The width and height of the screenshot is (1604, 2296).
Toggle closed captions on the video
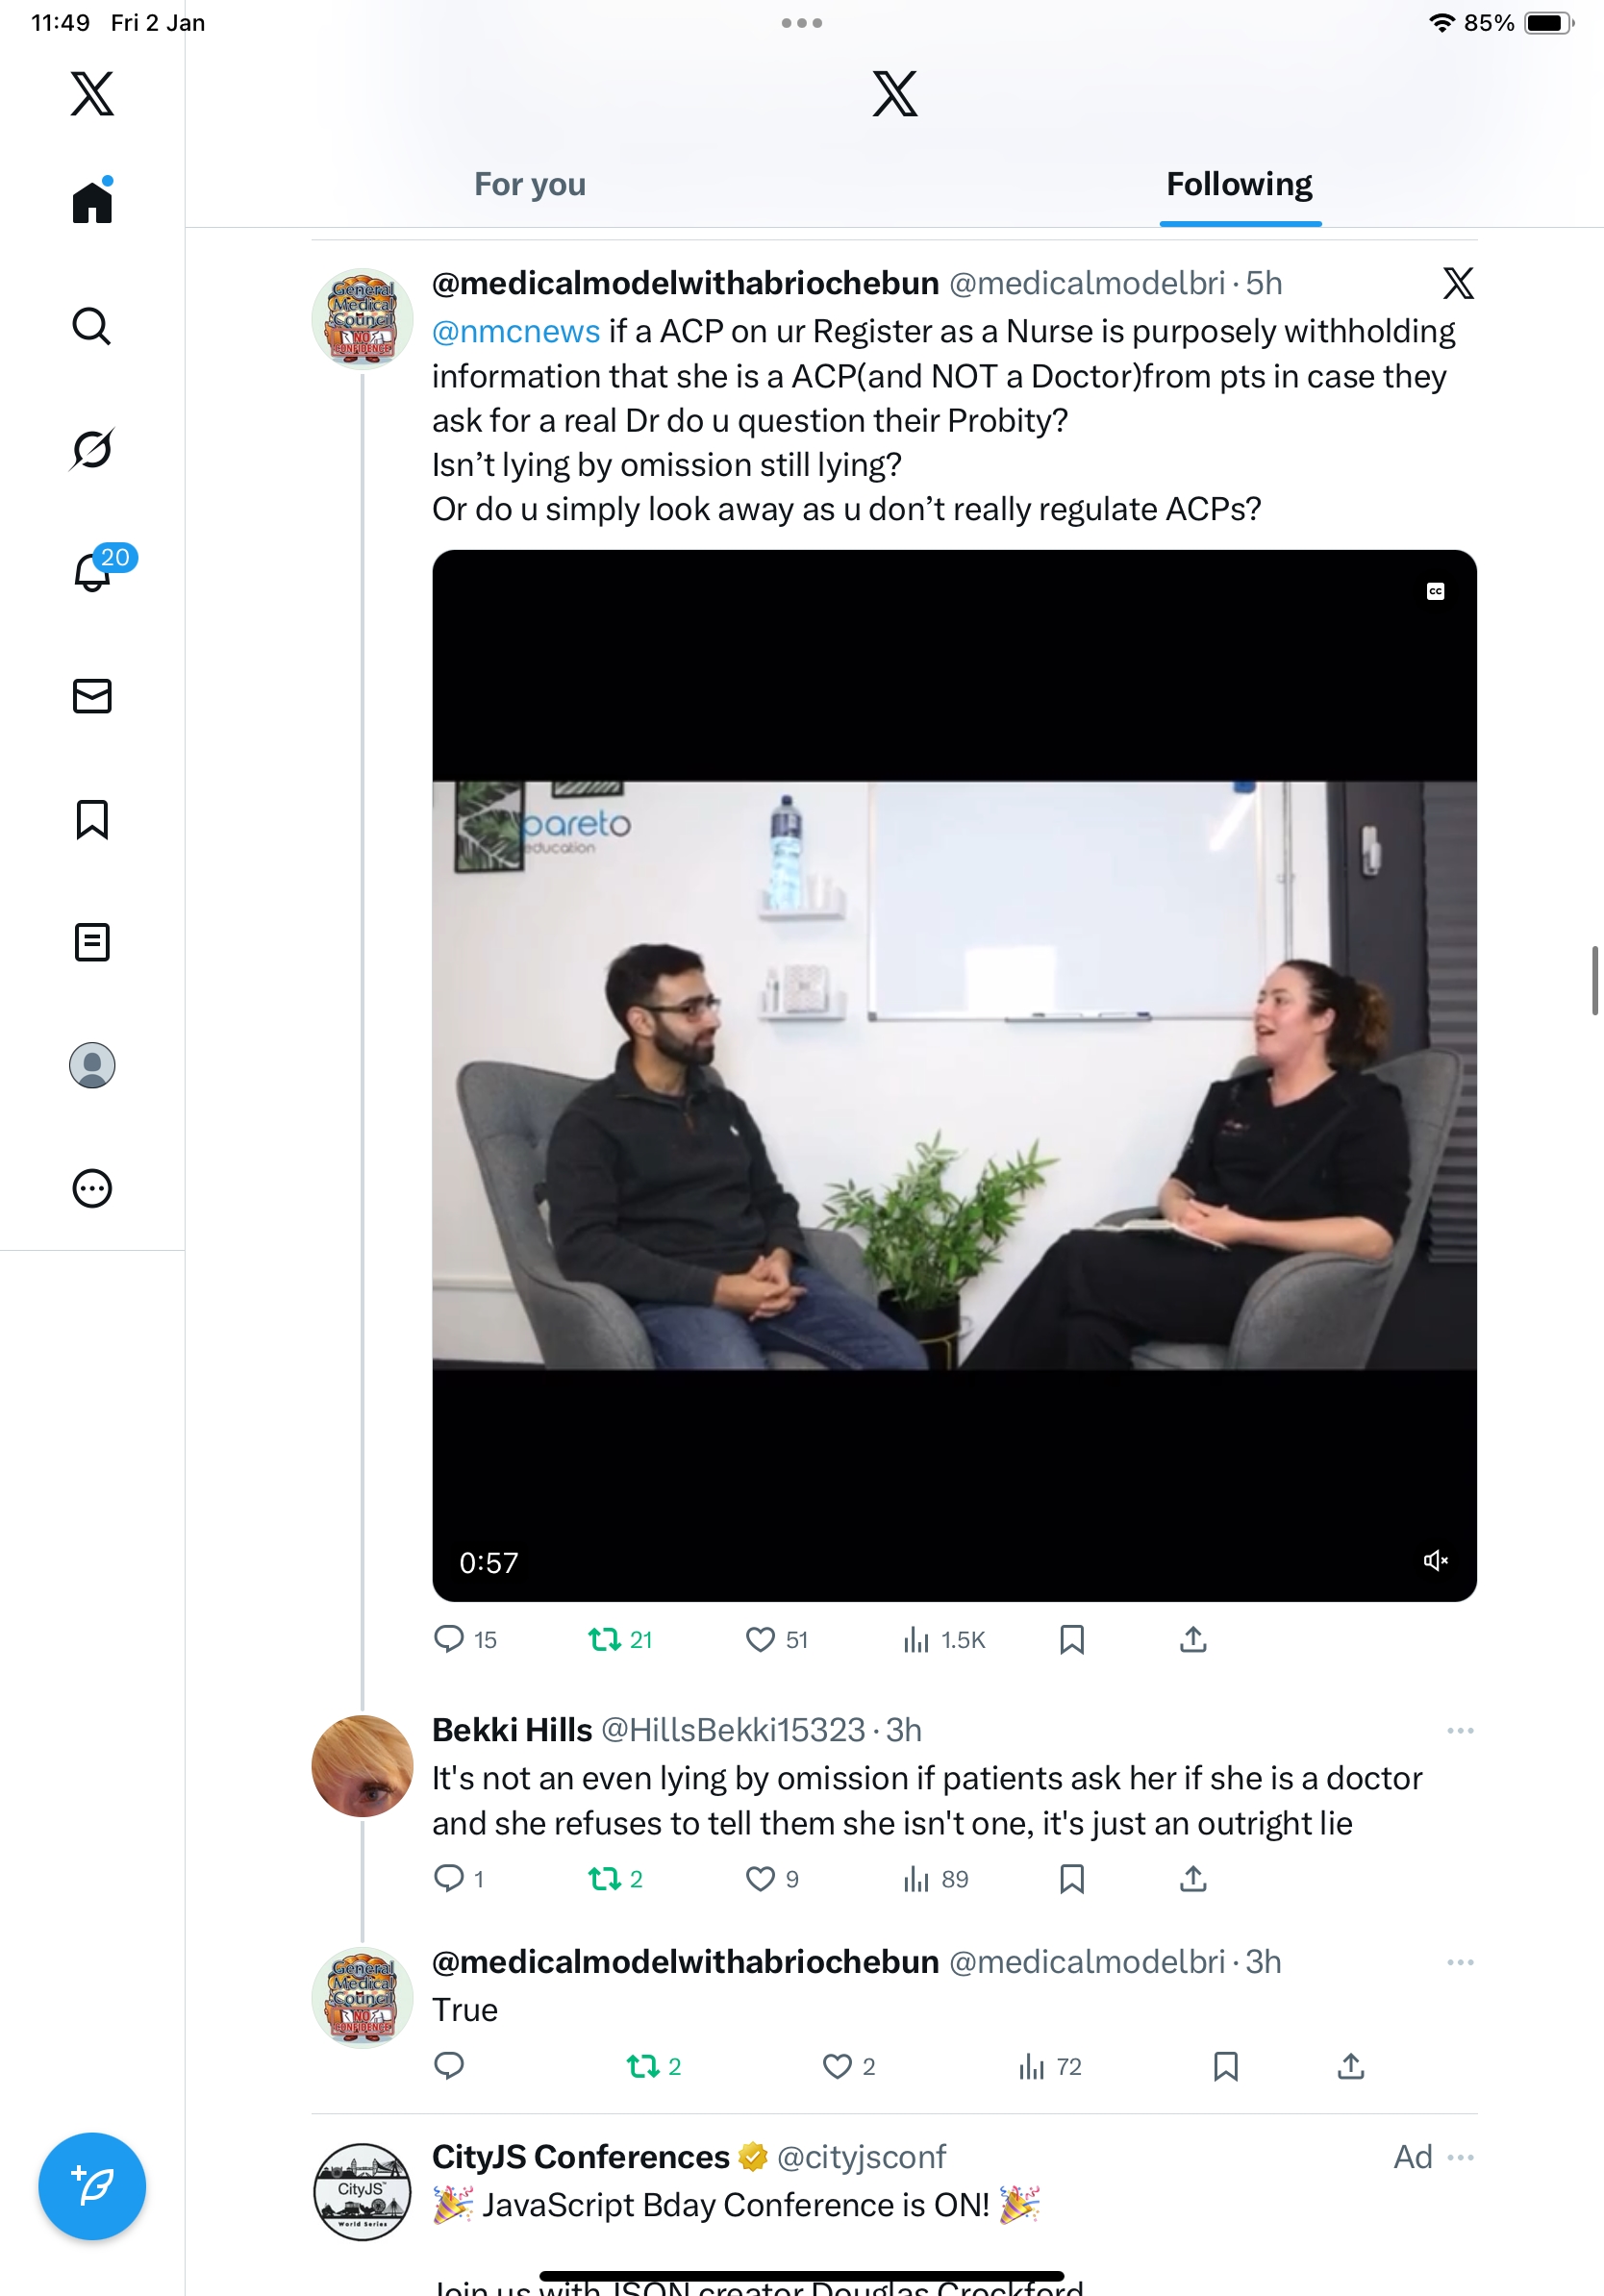[x=1435, y=592]
